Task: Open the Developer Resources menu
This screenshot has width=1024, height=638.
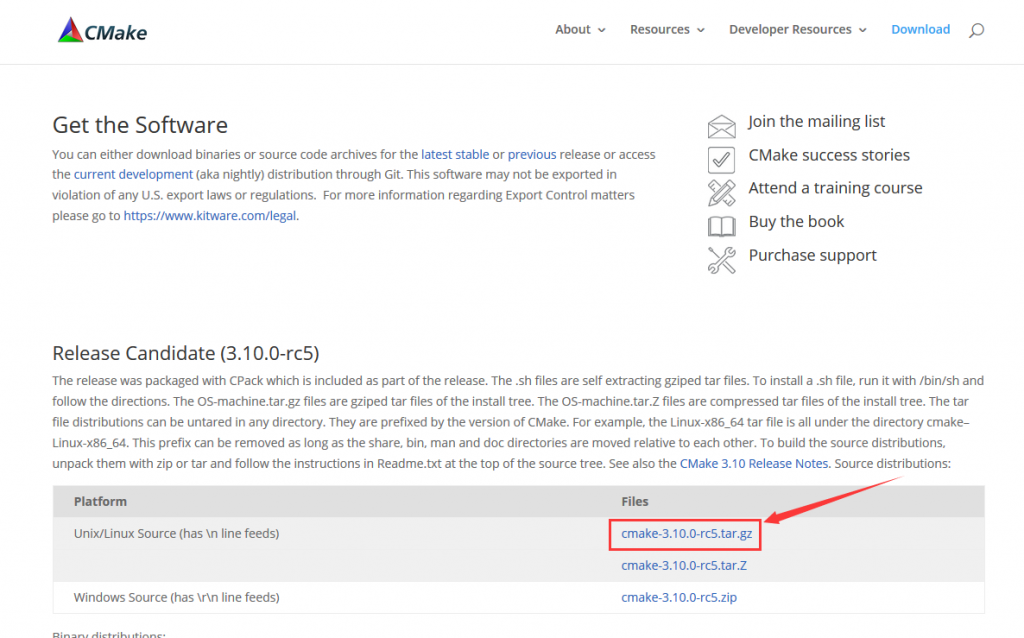Action: pyautogui.click(x=790, y=29)
